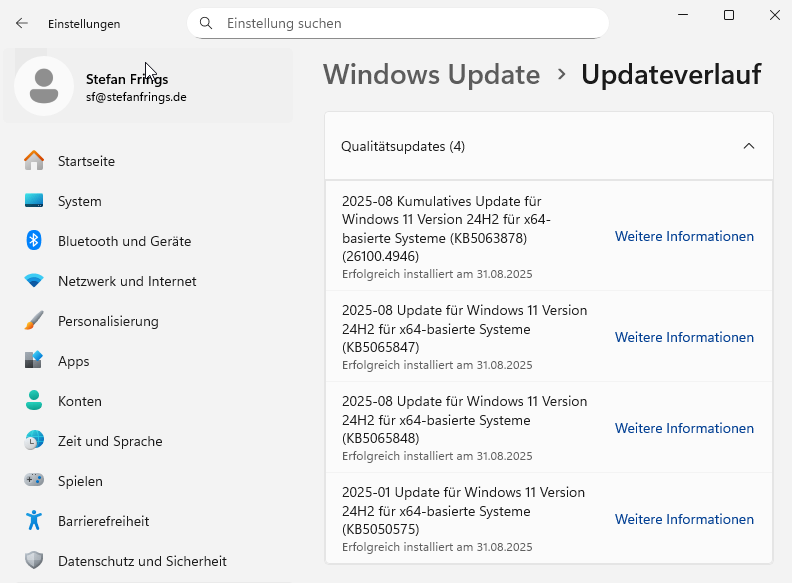Open Bluetooth und Geräte
Screen dimensions: 792x583
click(125, 241)
